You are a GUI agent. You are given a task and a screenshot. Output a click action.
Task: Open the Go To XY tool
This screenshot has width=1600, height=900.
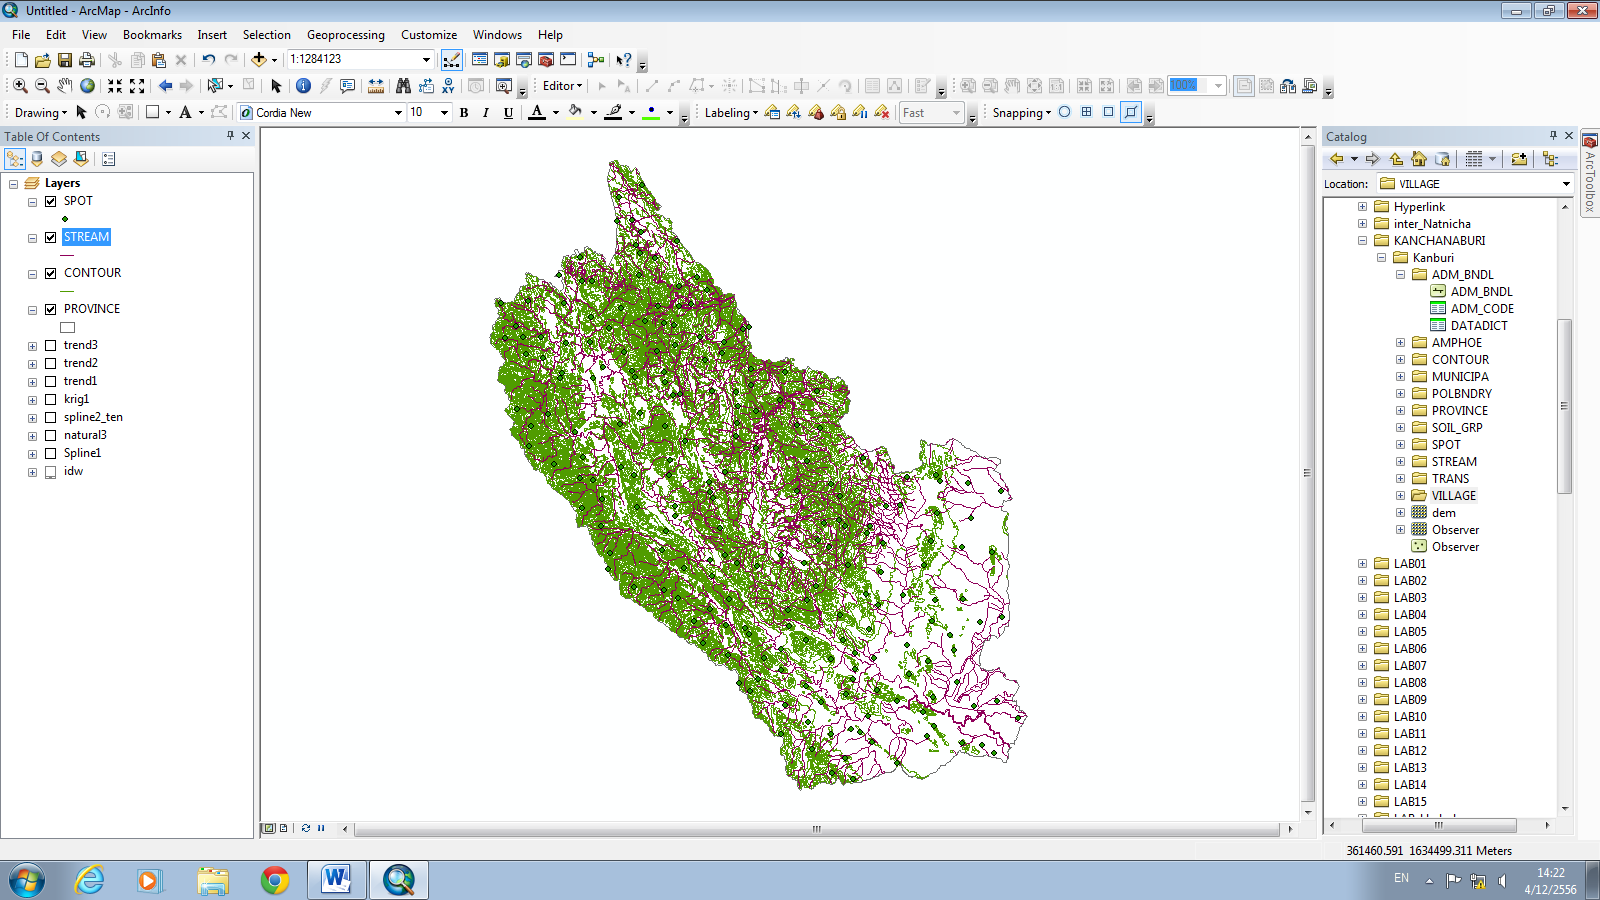coord(448,84)
